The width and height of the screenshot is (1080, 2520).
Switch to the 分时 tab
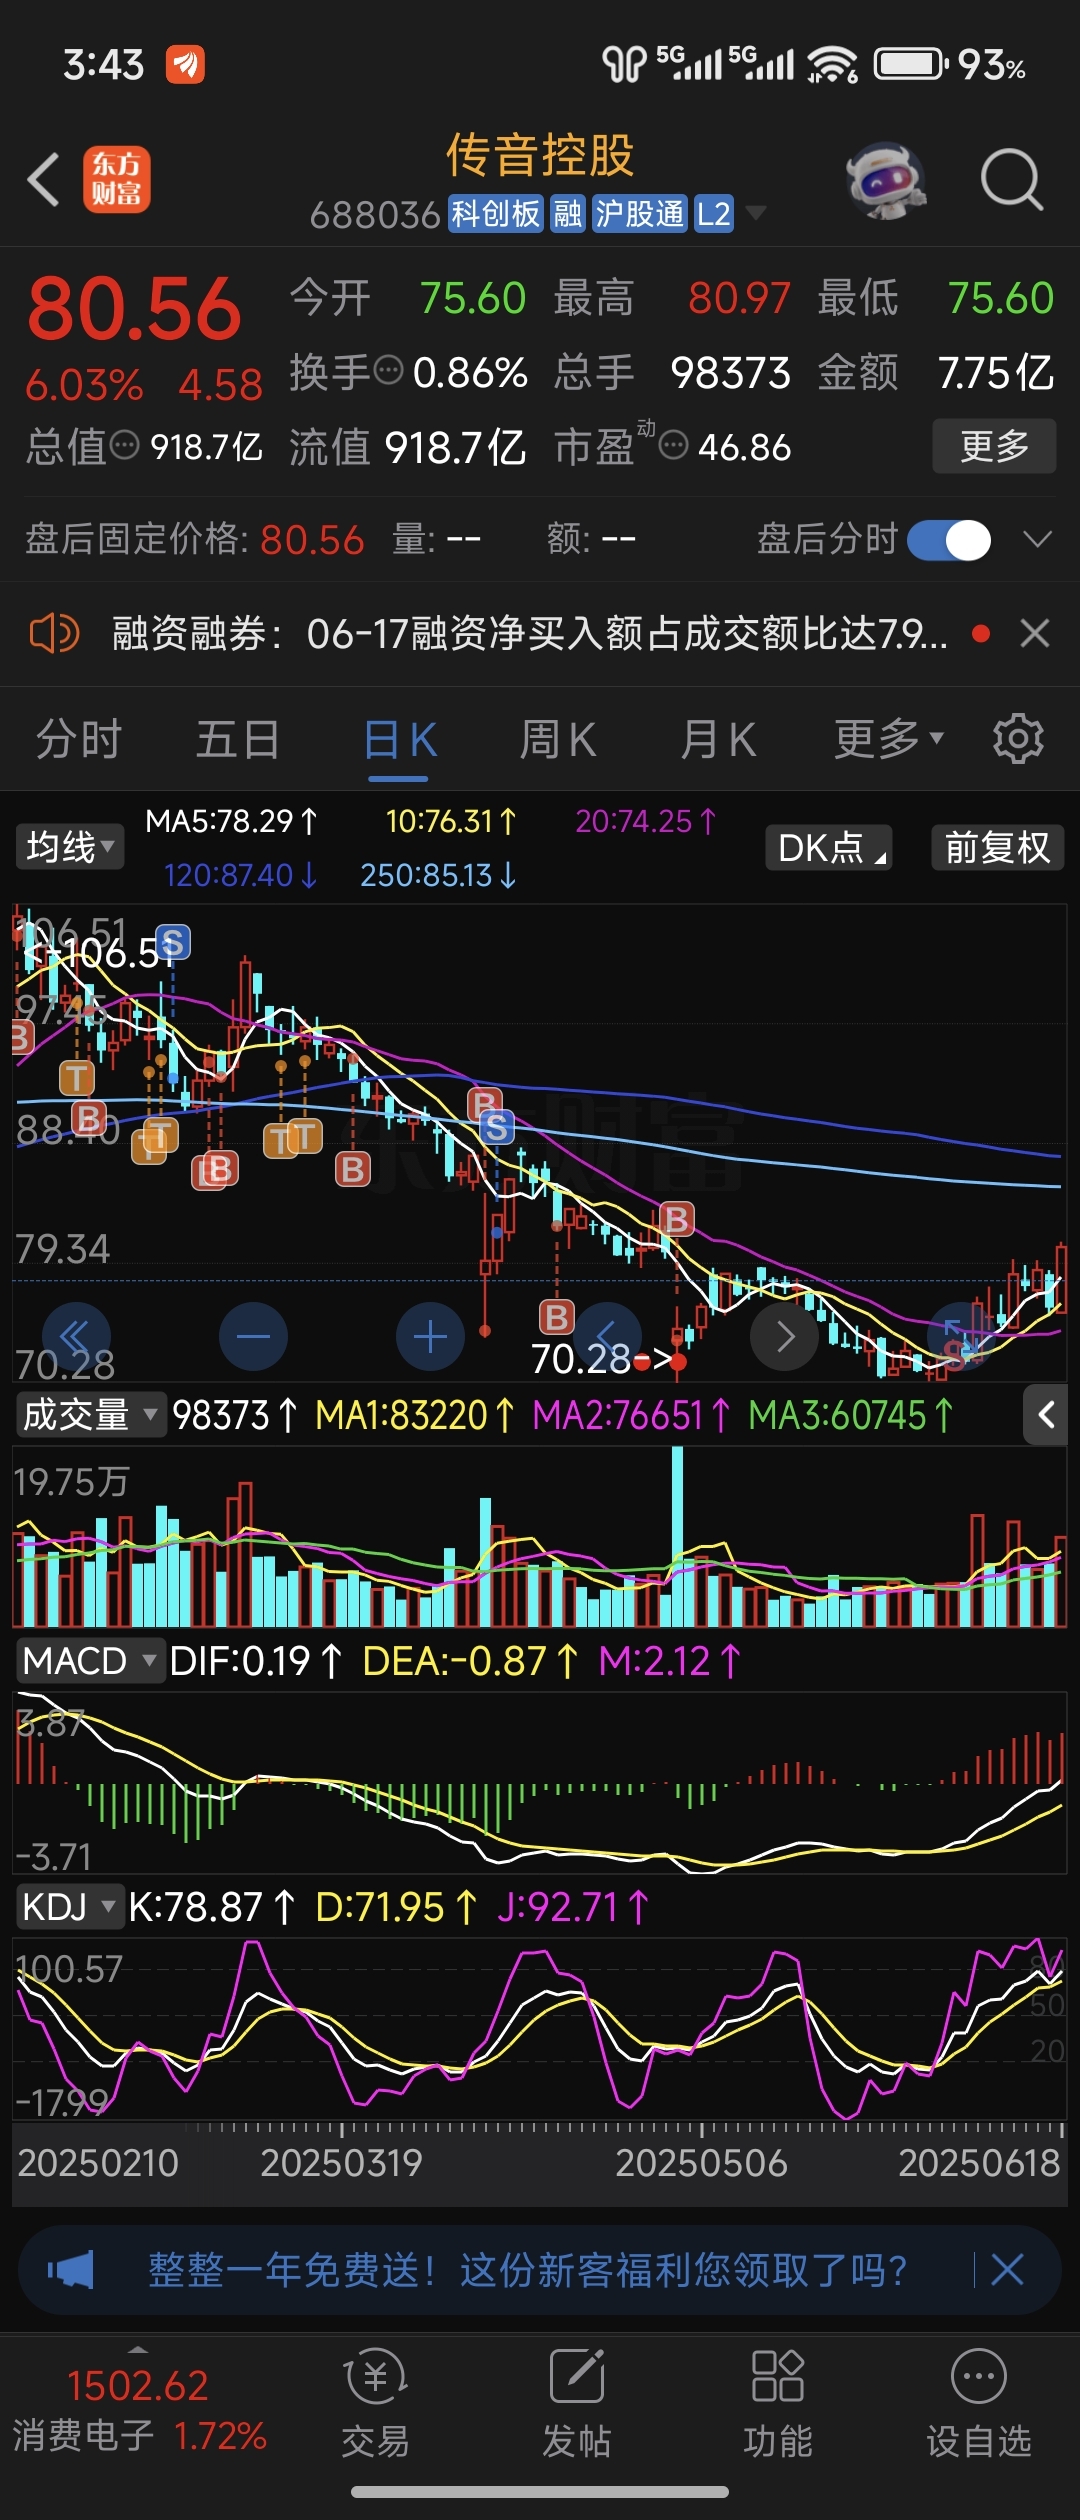79,740
